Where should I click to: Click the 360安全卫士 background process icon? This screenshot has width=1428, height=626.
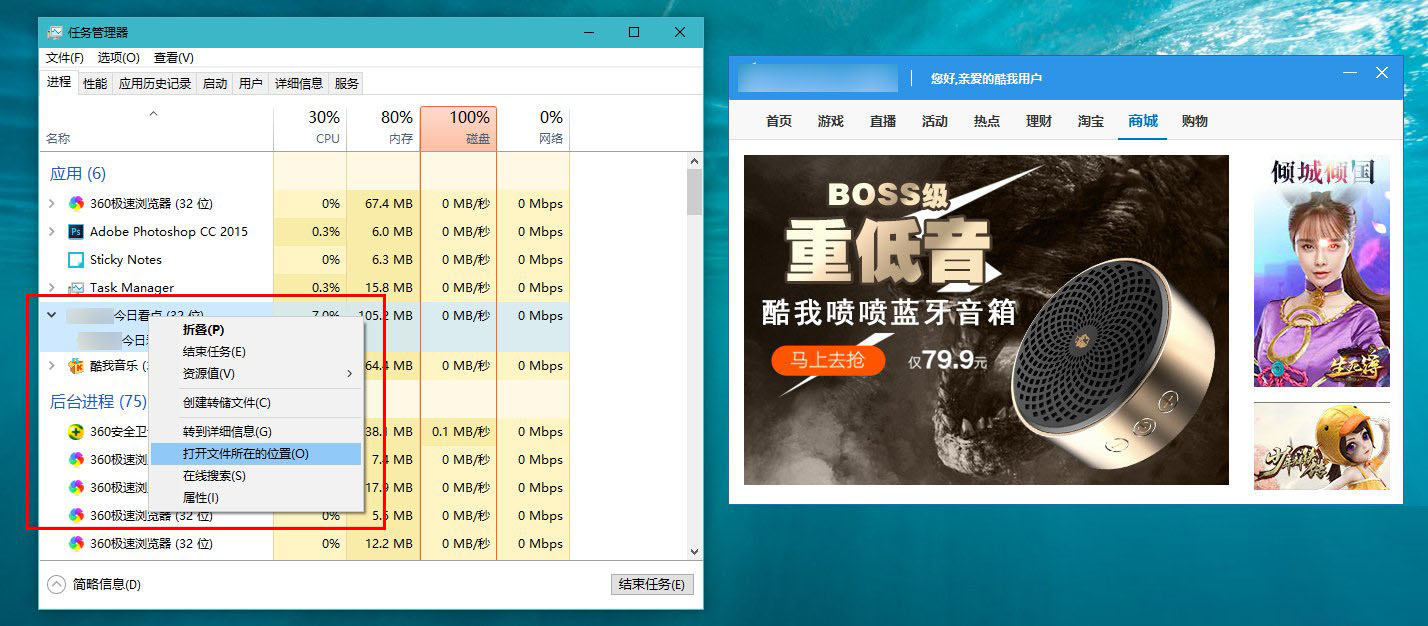point(75,432)
